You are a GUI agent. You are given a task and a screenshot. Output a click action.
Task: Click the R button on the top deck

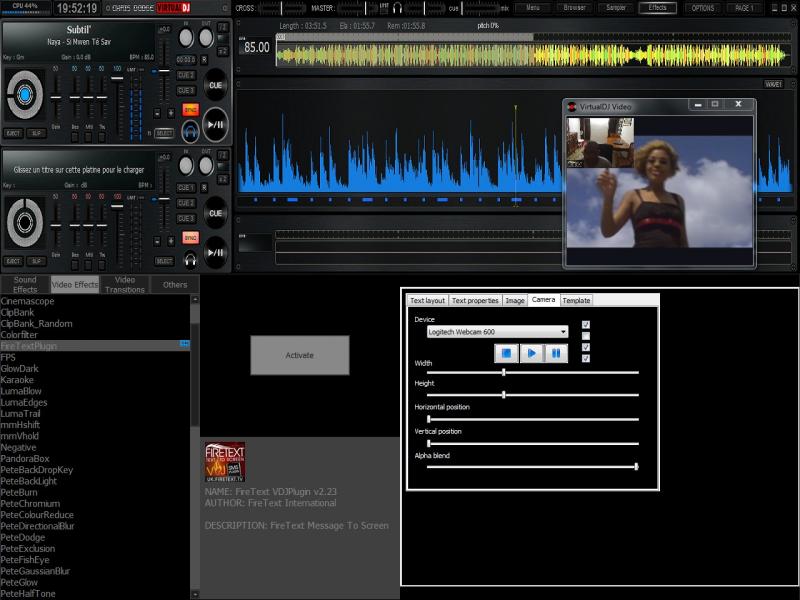pos(204,60)
